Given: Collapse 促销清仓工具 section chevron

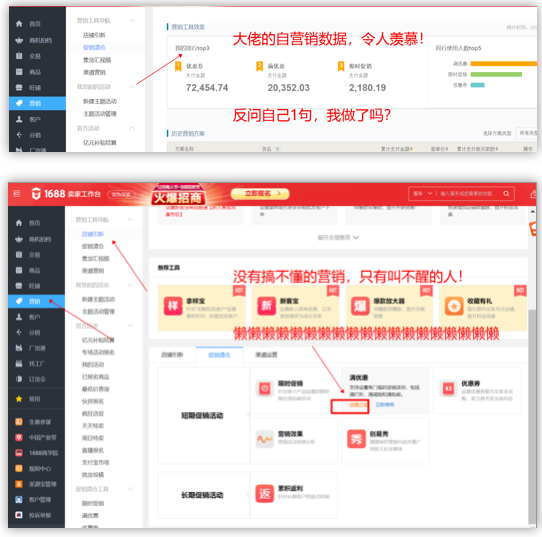Looking at the screenshot, I should [130, 489].
